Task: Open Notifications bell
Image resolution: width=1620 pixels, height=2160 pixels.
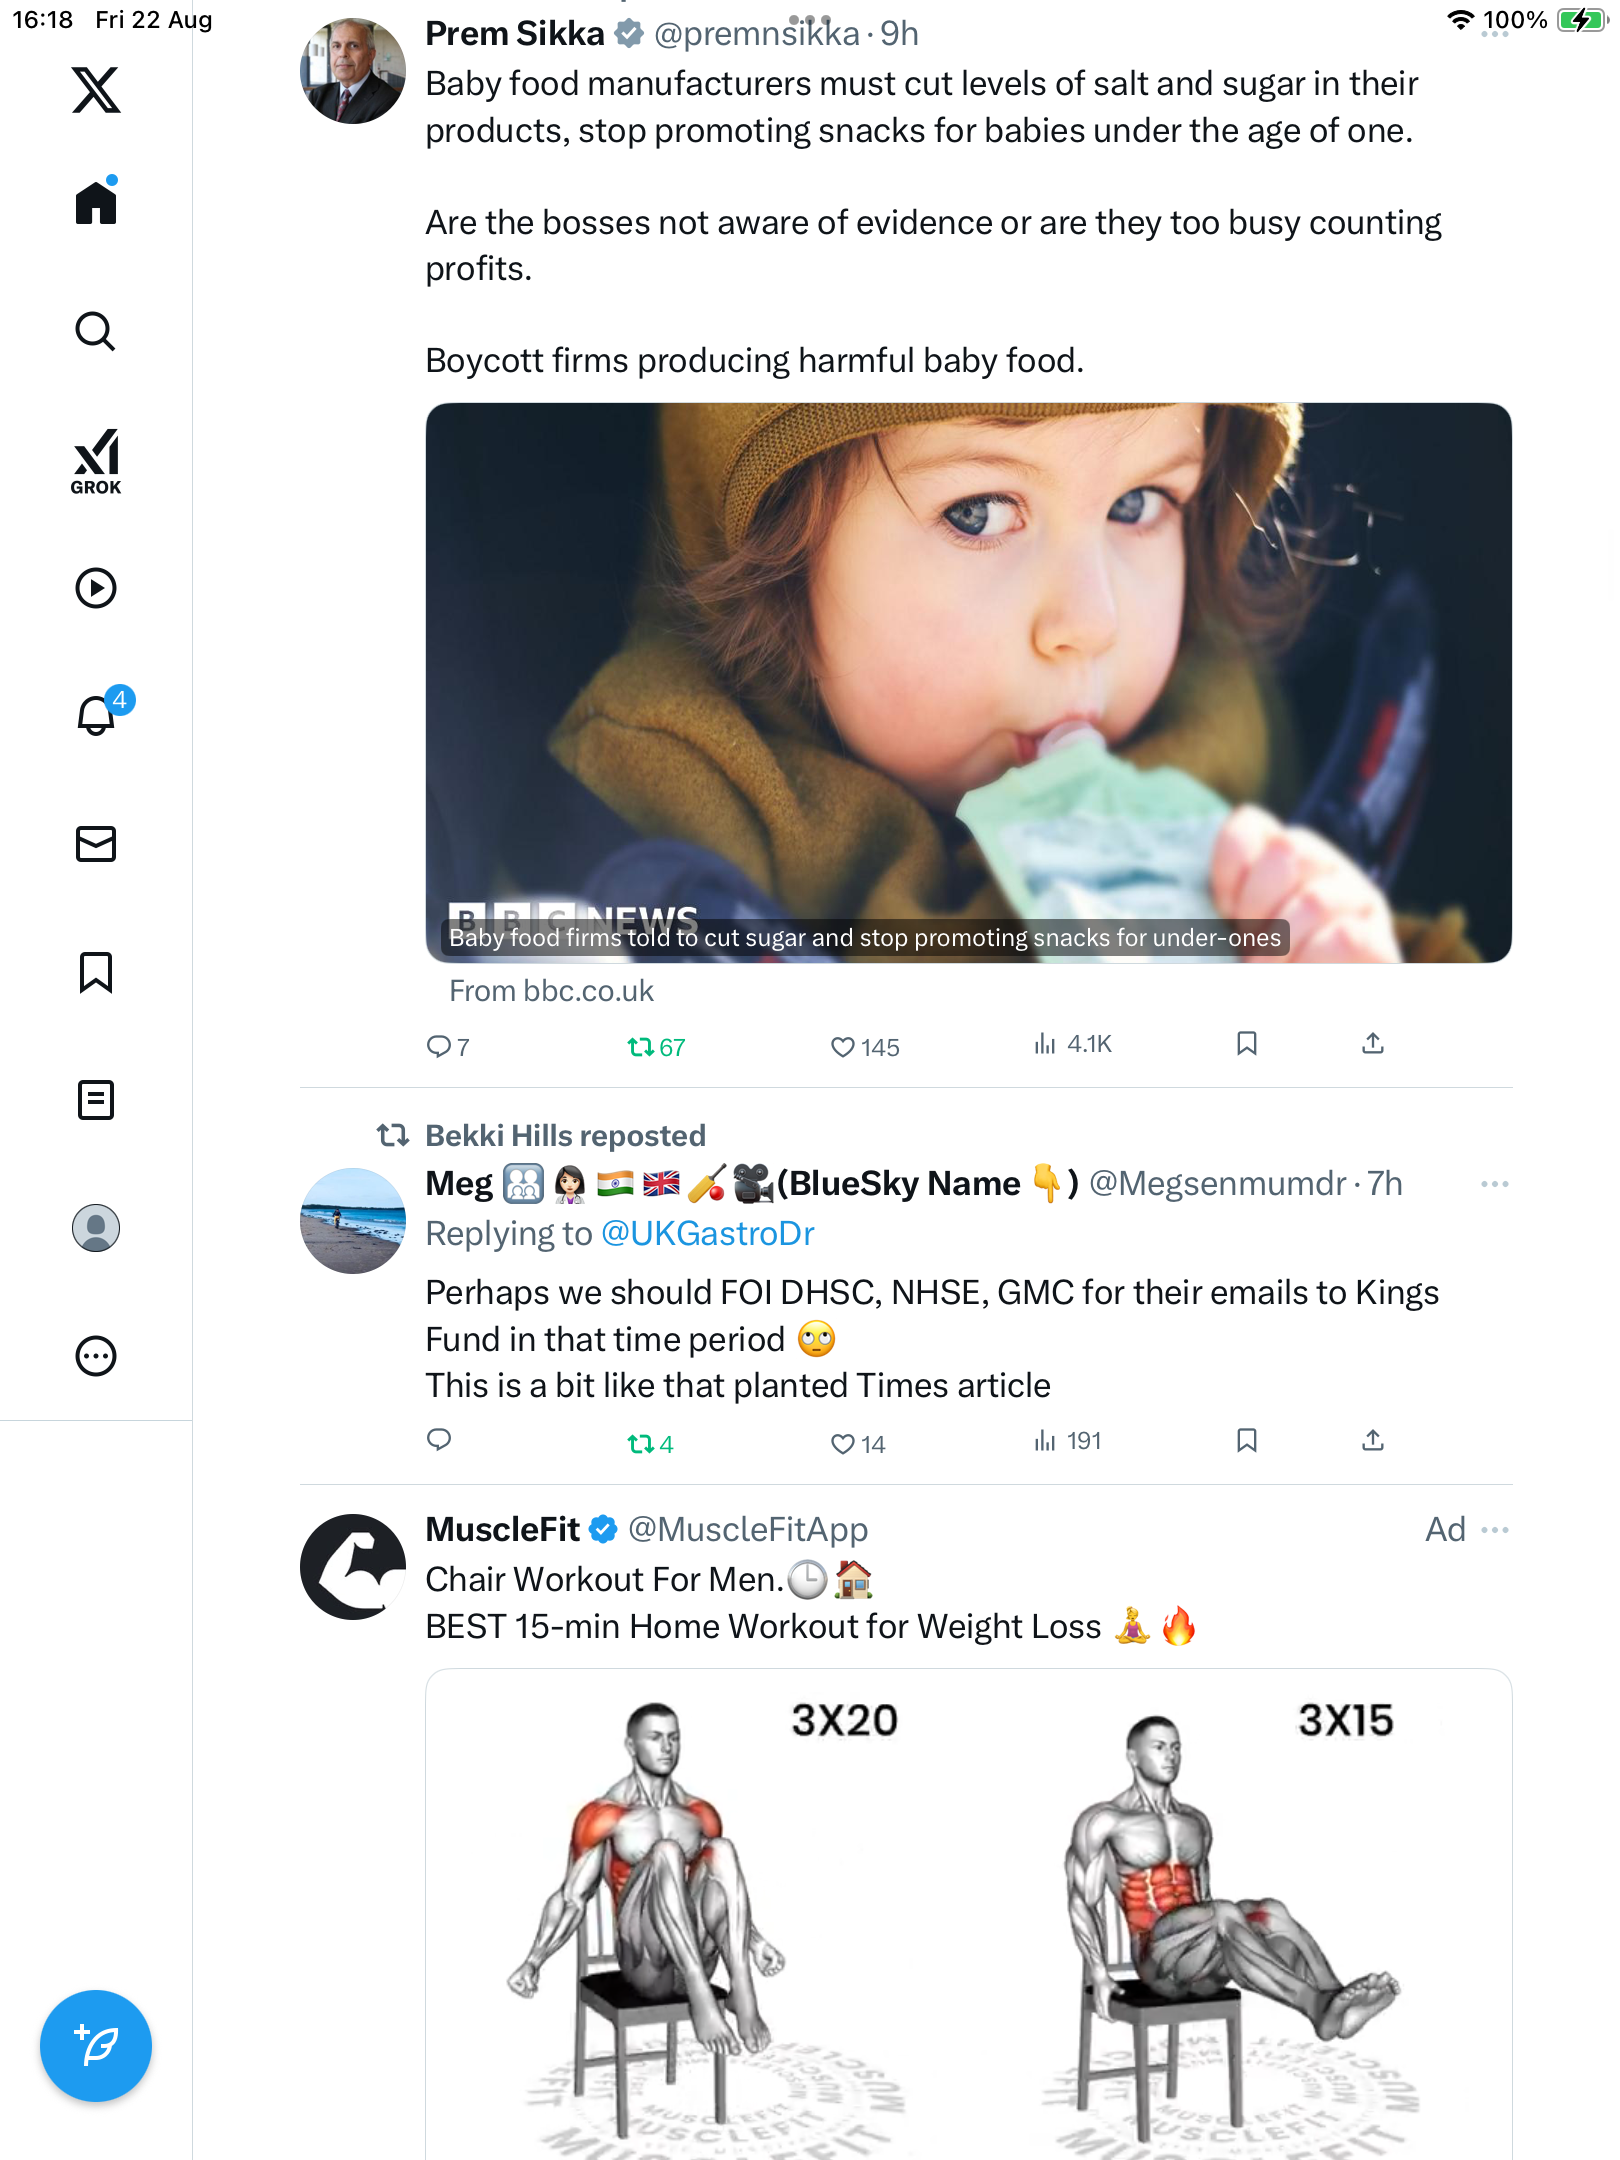Action: [97, 715]
